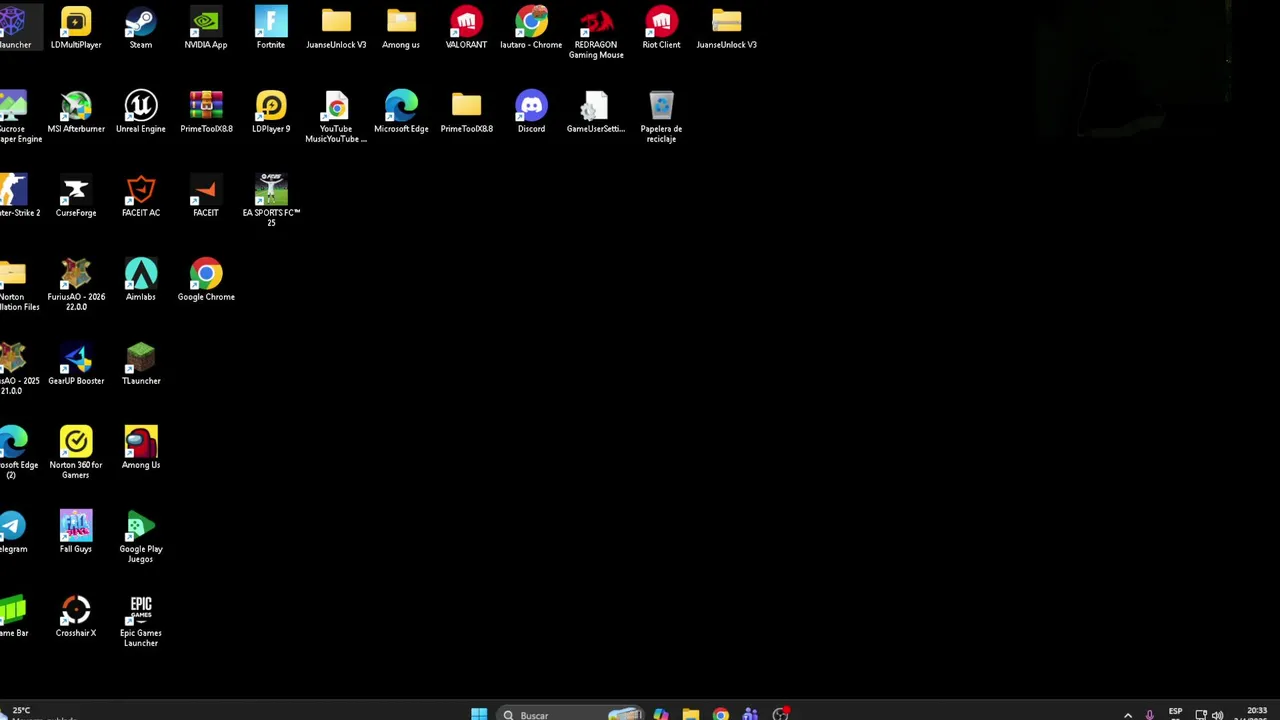The image size is (1280, 720).
Task: Open REDRAGON Gaming Mouse software icon
Action: (x=596, y=32)
